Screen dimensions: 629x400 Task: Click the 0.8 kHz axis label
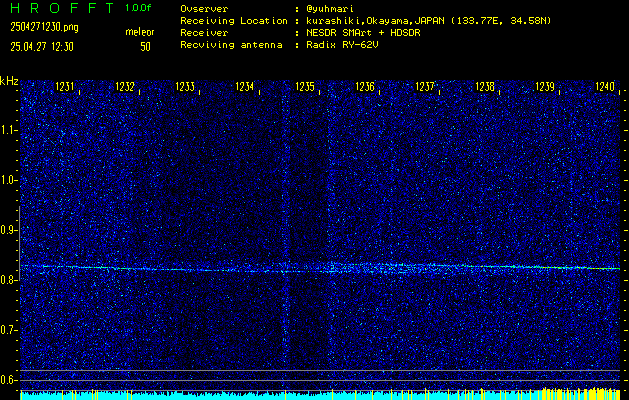tap(8, 280)
